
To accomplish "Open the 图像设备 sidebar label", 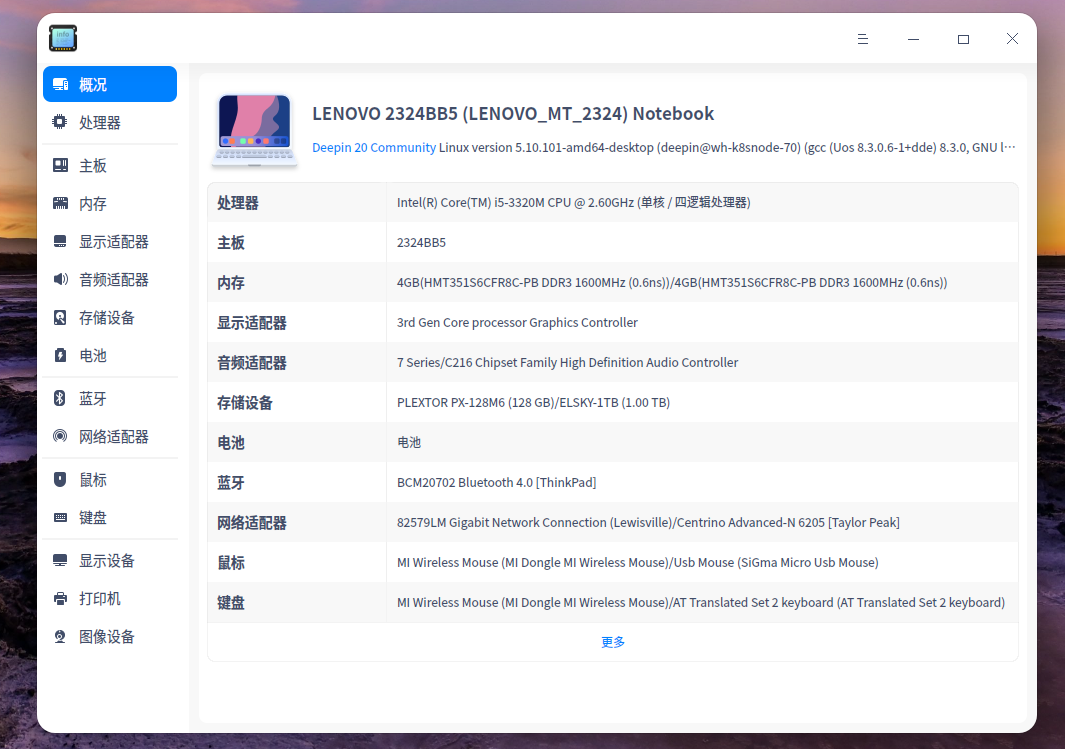I will [107, 636].
